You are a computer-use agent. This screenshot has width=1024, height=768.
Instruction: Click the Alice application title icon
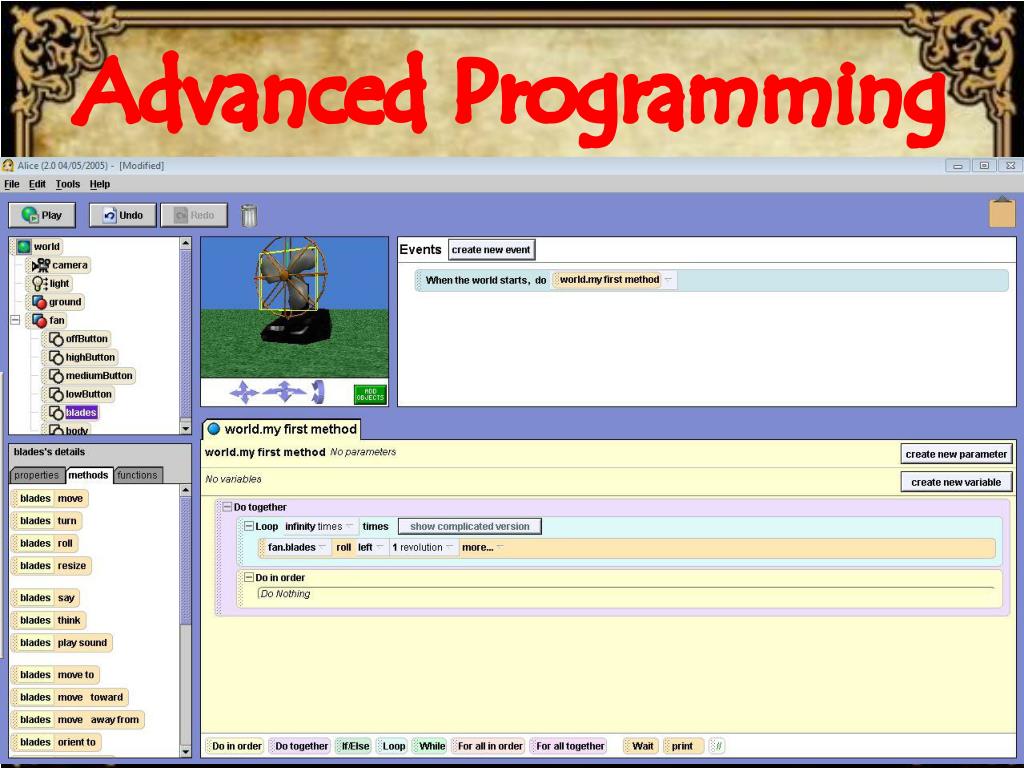[x=8, y=165]
